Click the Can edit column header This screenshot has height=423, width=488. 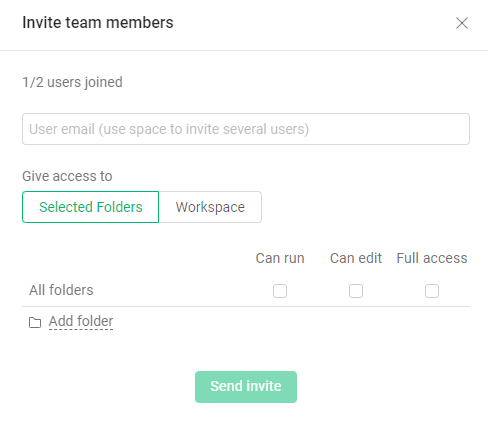pyautogui.click(x=356, y=258)
